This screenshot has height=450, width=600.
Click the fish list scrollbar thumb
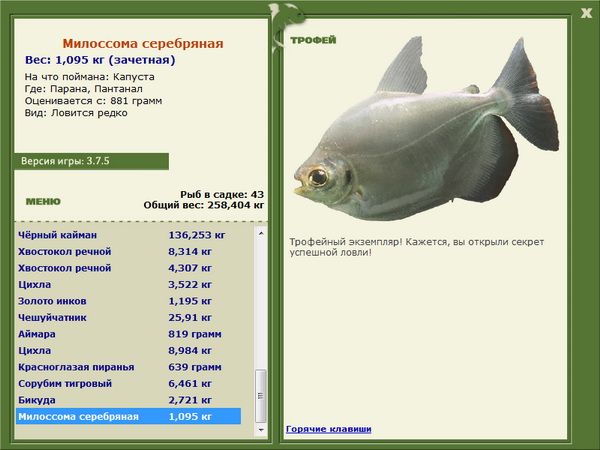pyautogui.click(x=261, y=396)
